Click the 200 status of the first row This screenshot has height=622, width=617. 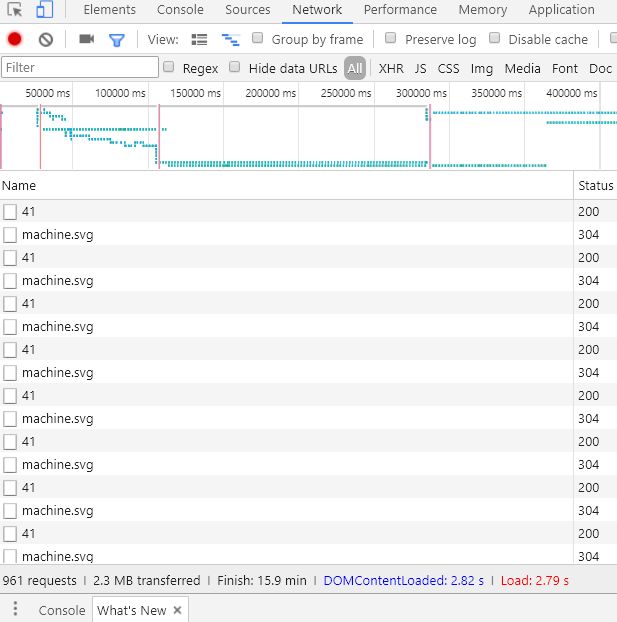tap(588, 211)
